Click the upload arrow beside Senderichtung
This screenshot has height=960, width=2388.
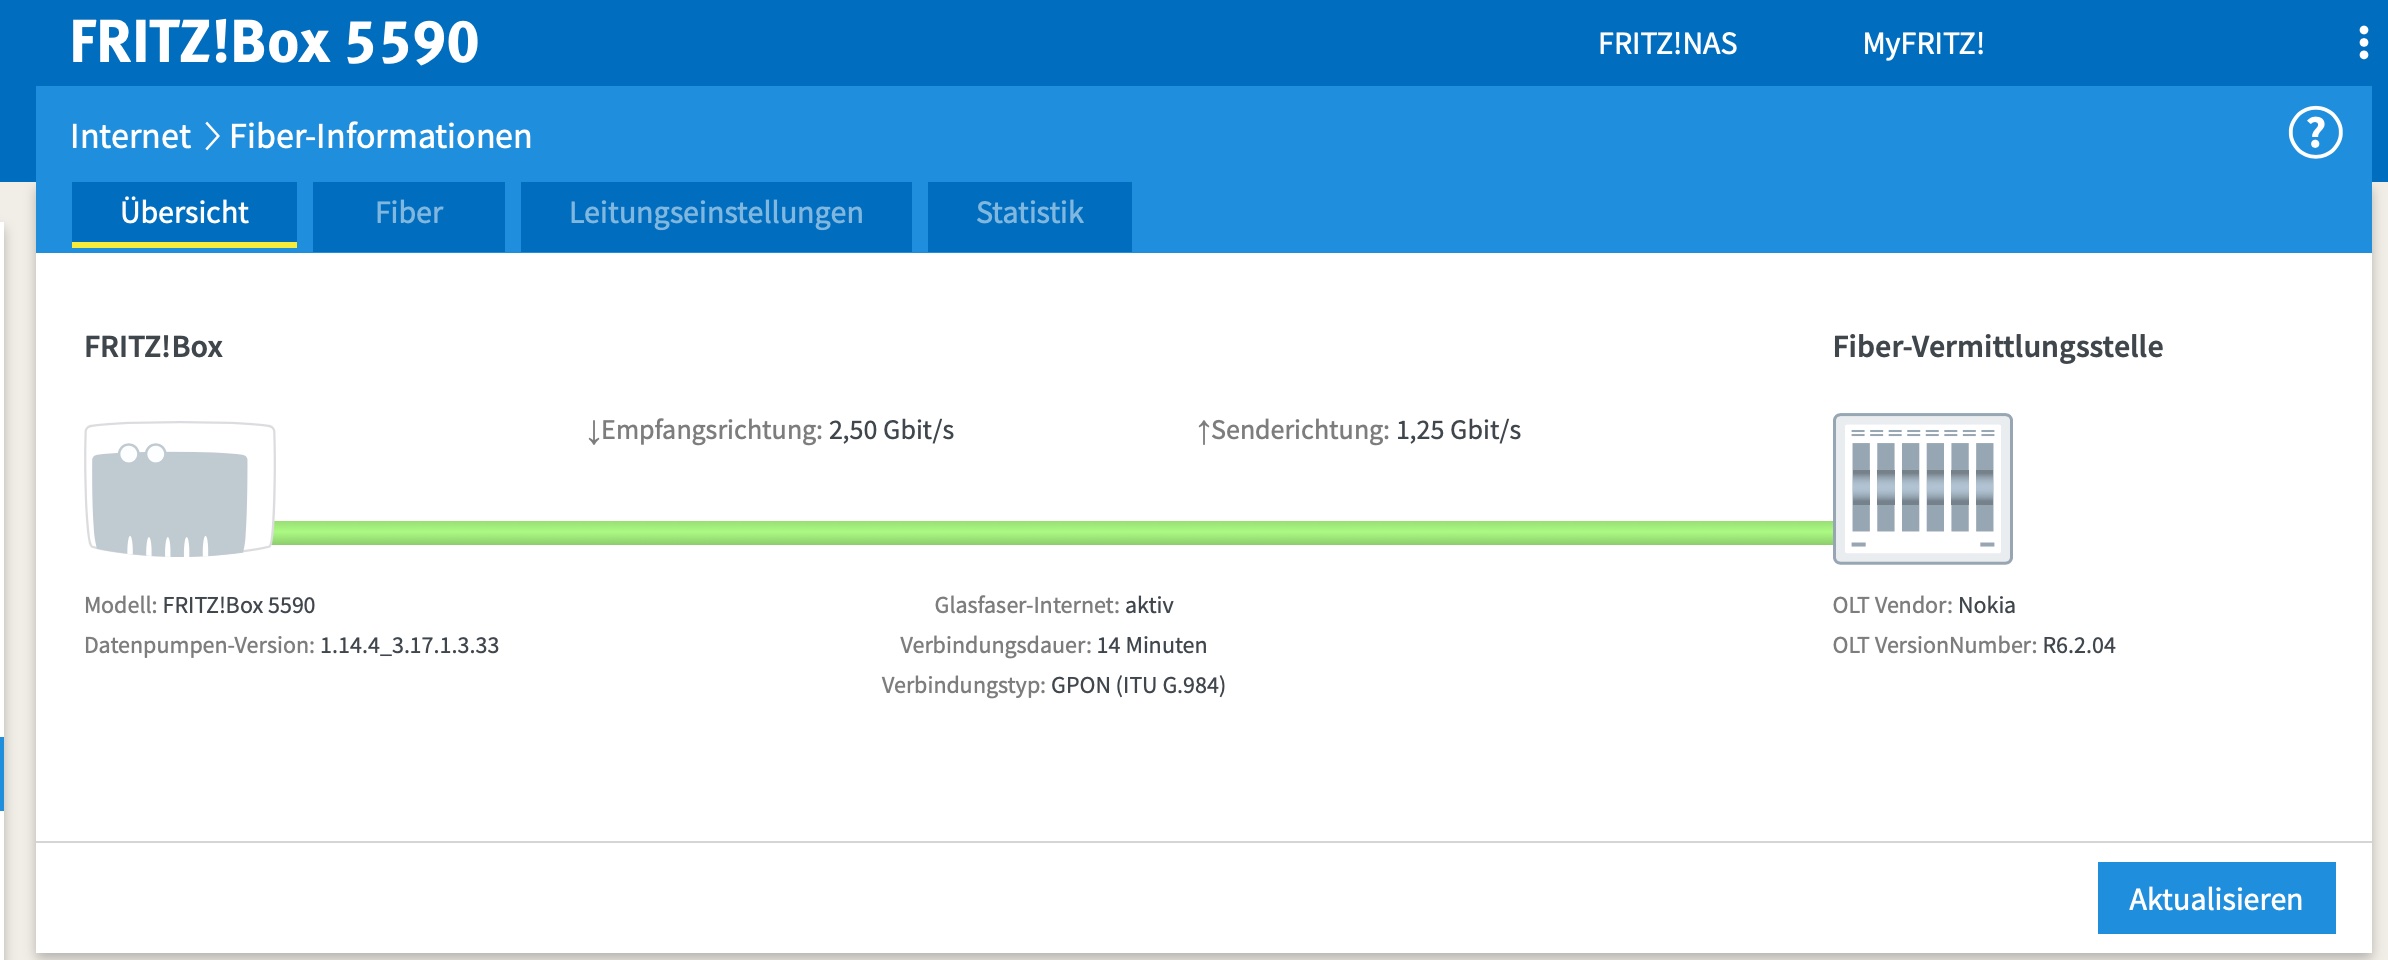pyautogui.click(x=1204, y=432)
